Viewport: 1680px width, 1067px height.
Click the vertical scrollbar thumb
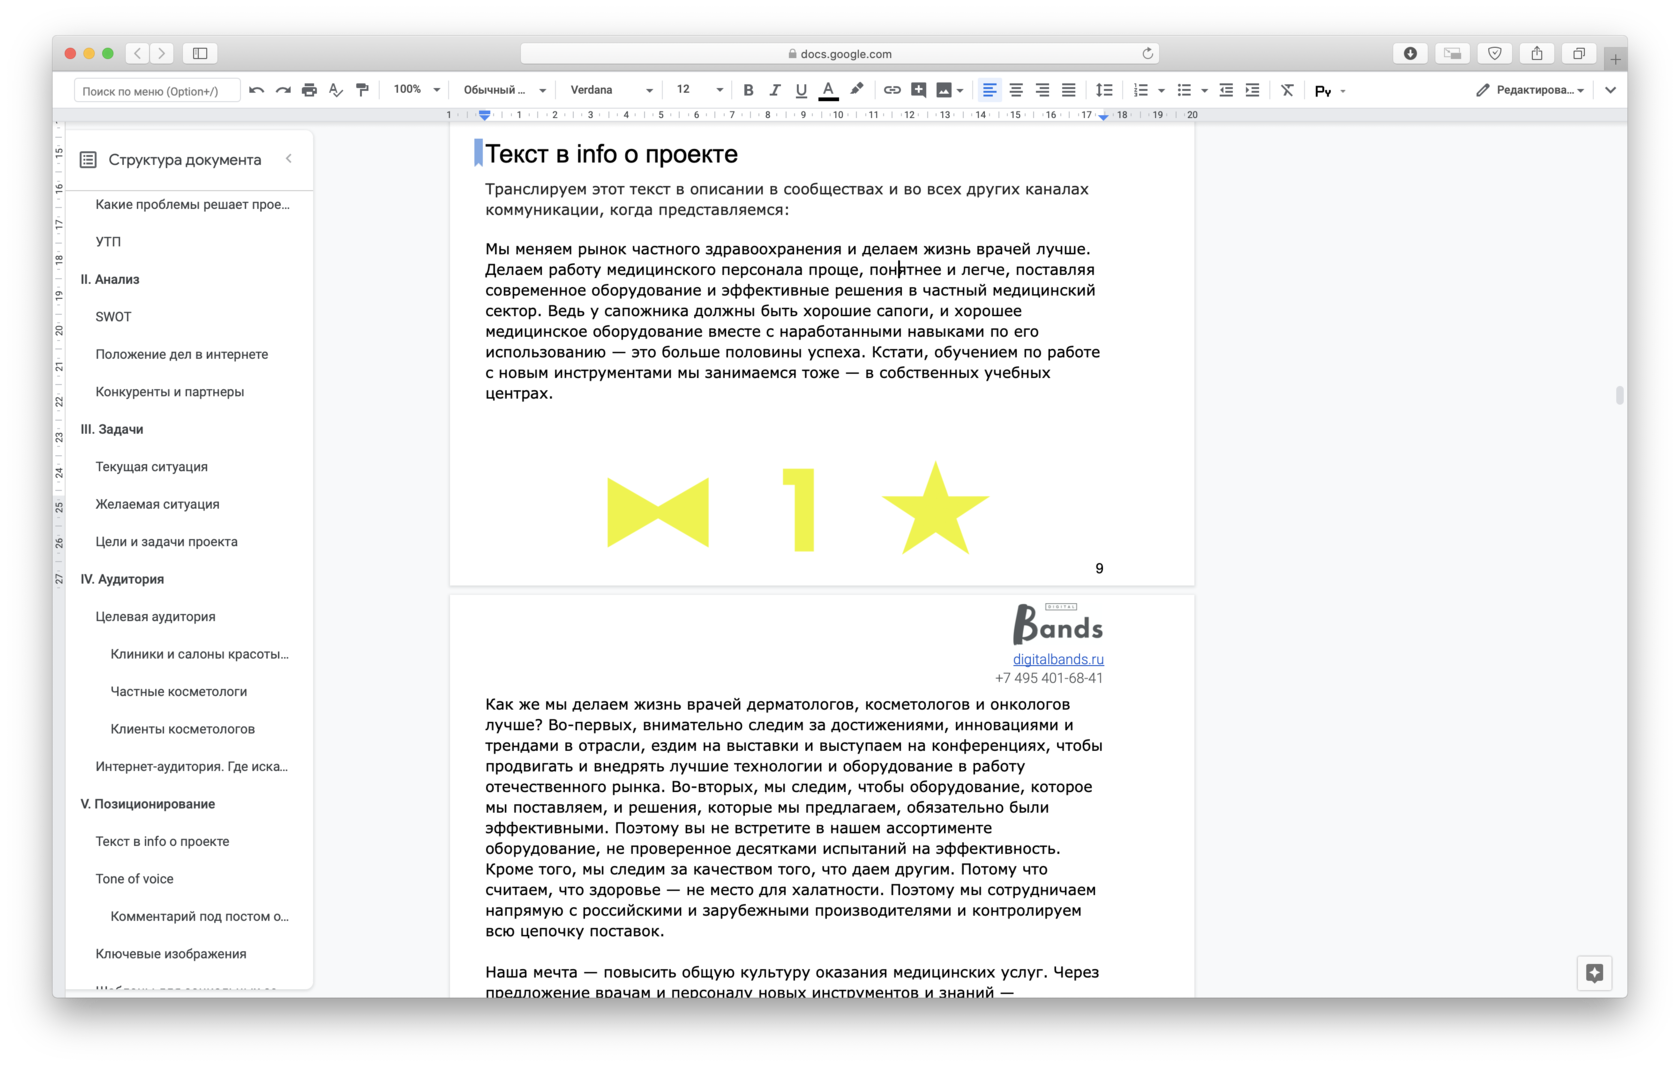coord(1619,395)
